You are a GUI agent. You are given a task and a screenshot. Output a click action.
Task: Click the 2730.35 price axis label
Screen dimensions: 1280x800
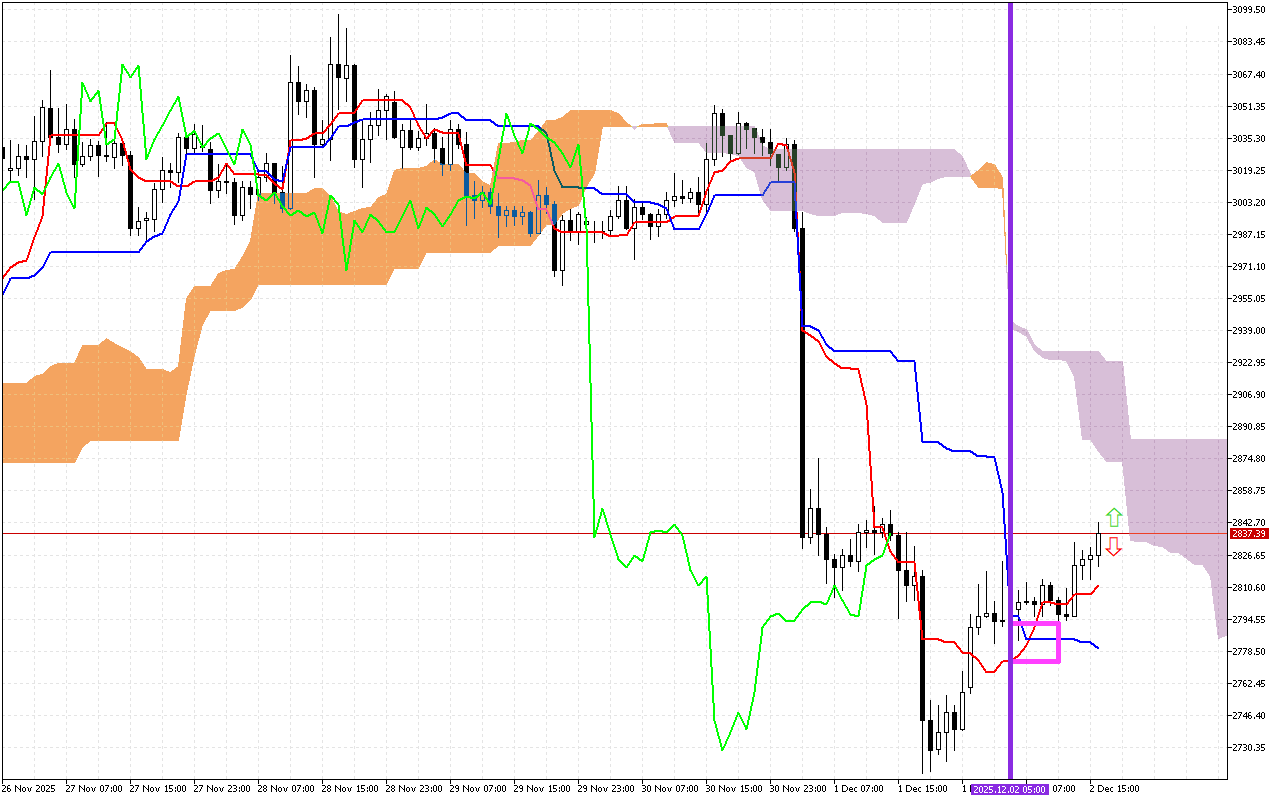tap(1249, 747)
